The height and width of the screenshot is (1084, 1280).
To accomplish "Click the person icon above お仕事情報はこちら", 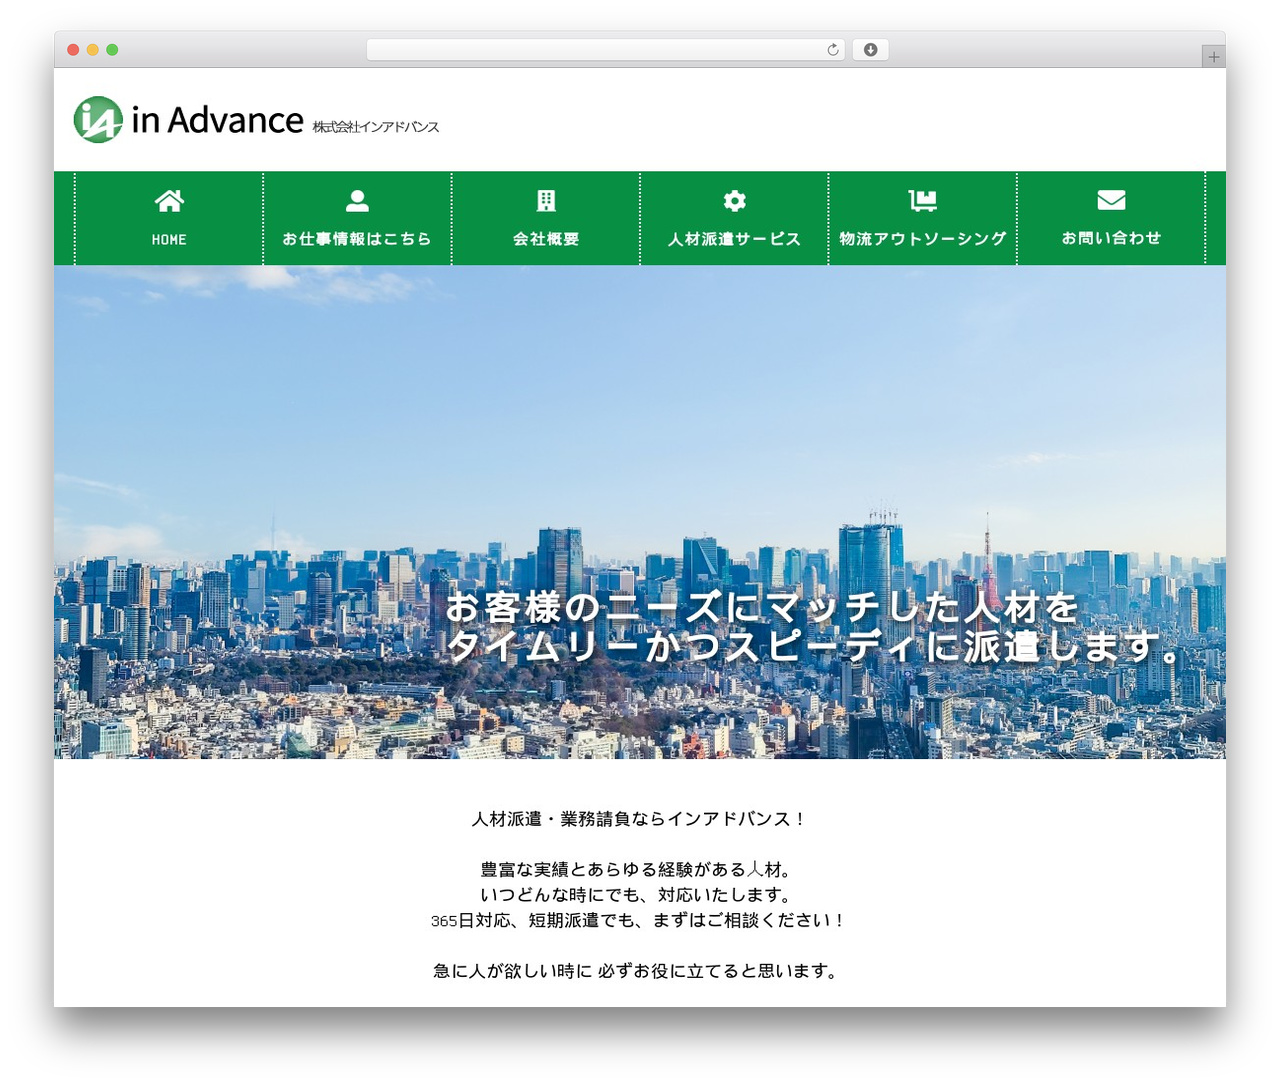I will (x=357, y=201).
